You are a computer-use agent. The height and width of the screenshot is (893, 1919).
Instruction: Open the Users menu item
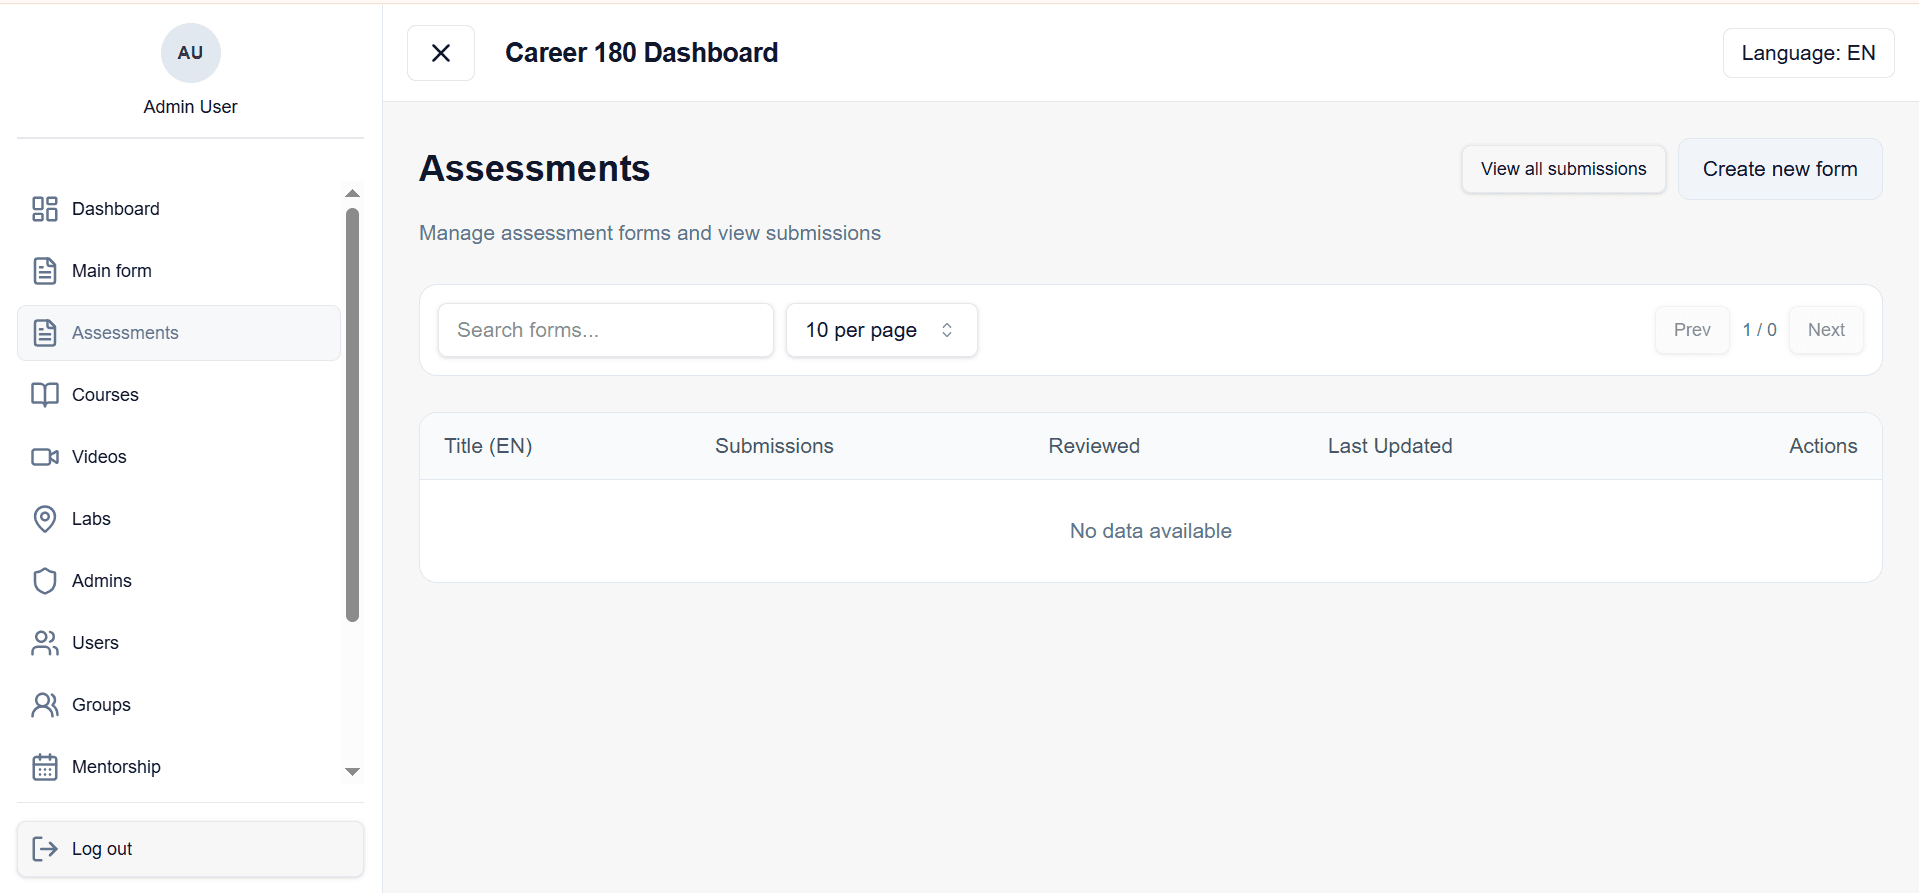pyautogui.click(x=179, y=643)
